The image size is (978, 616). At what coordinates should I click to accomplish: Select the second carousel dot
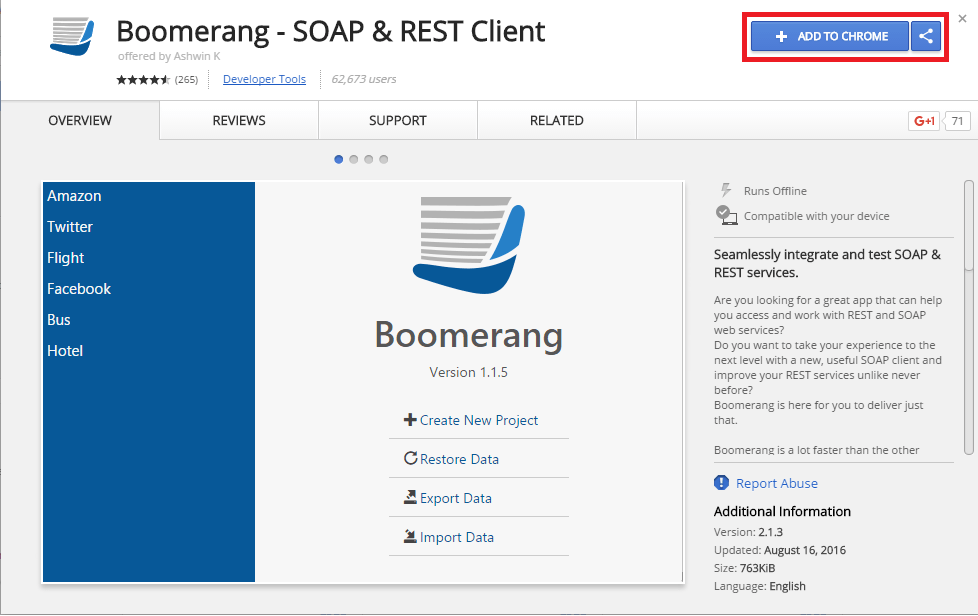point(353,158)
